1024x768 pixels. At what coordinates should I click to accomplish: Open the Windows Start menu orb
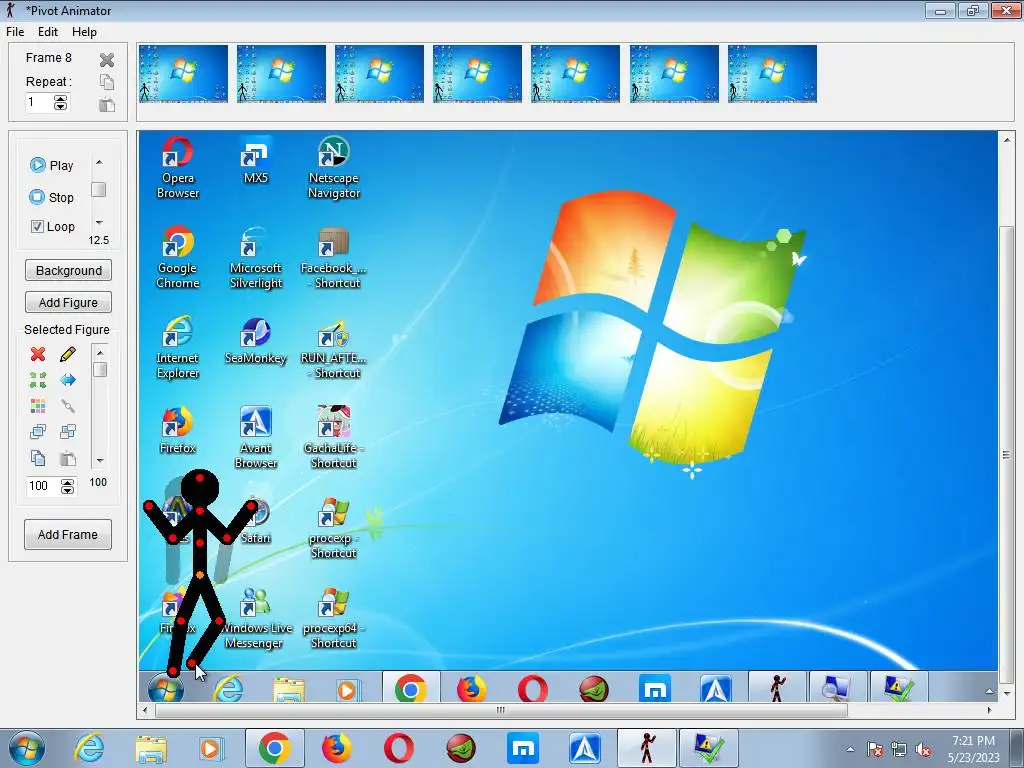pyautogui.click(x=27, y=748)
